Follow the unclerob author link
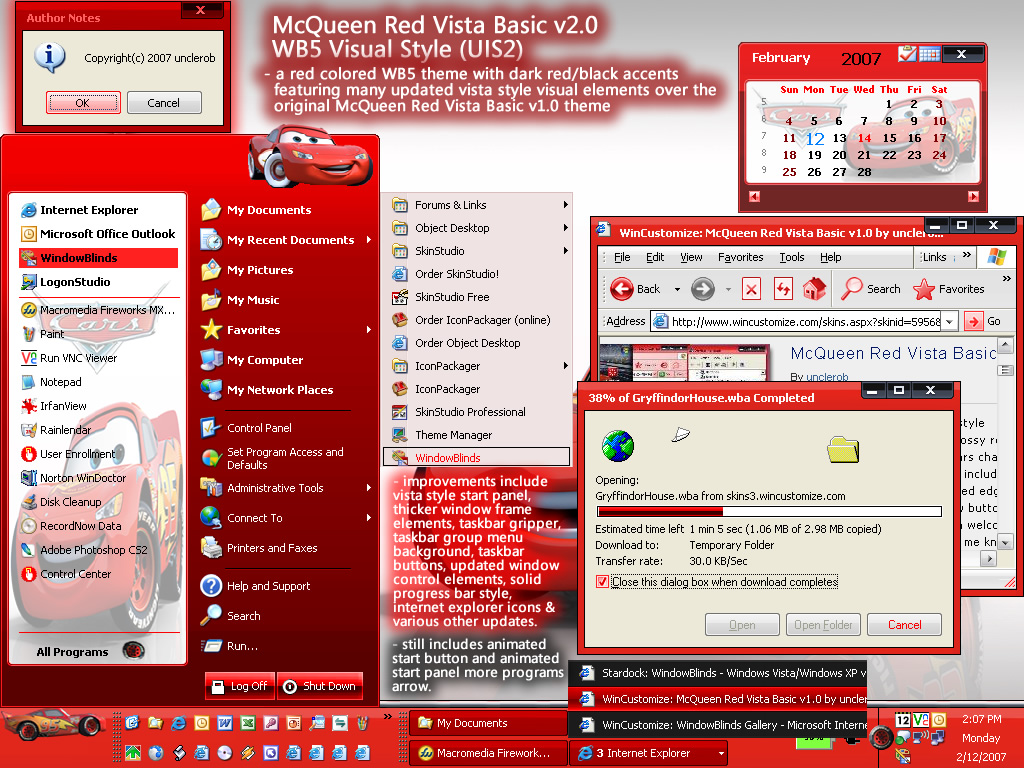The width and height of the screenshot is (1024, 768). (827, 377)
